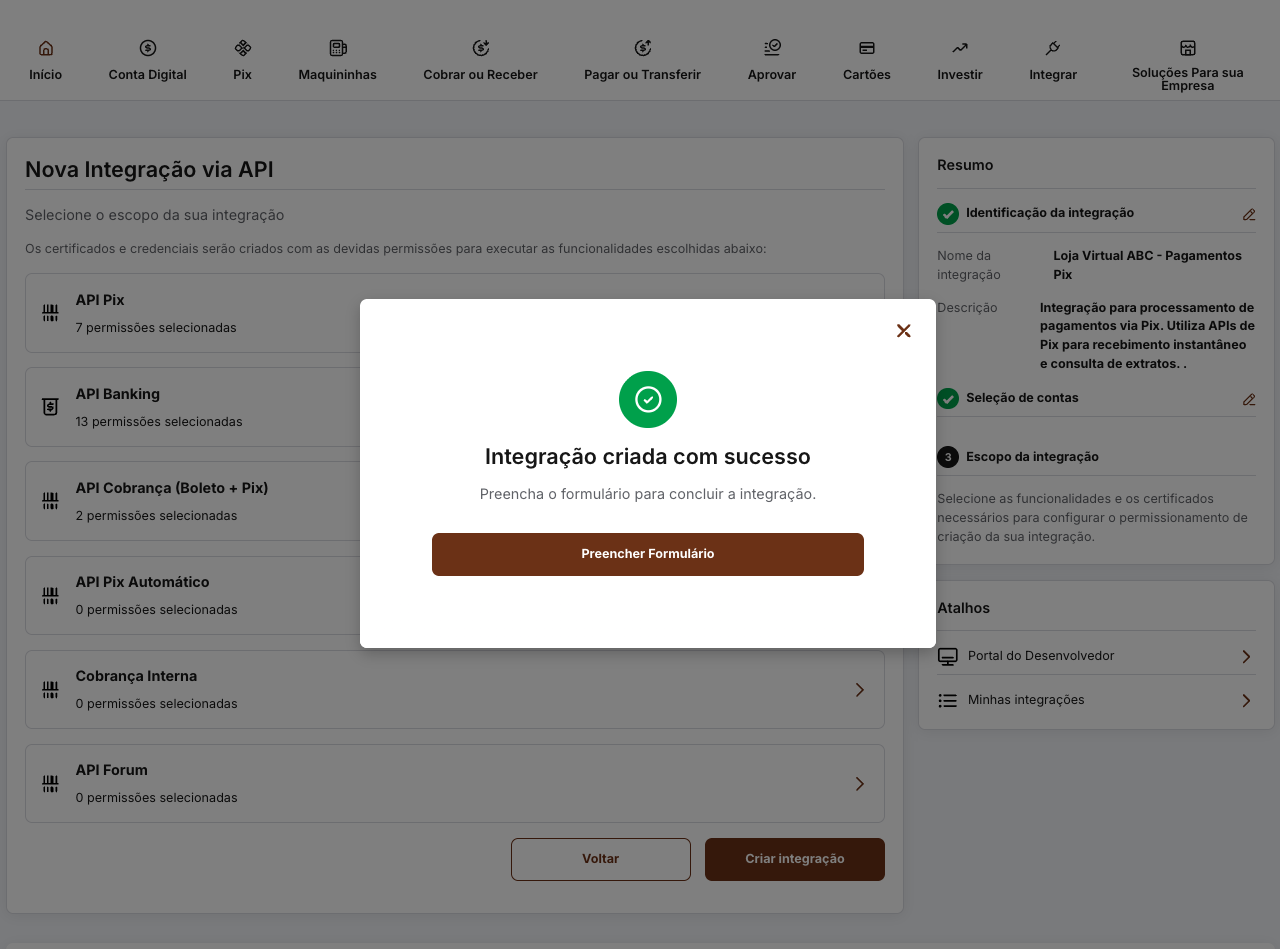The height and width of the screenshot is (949, 1280).
Task: Click the Voltar button
Action: [x=600, y=859]
